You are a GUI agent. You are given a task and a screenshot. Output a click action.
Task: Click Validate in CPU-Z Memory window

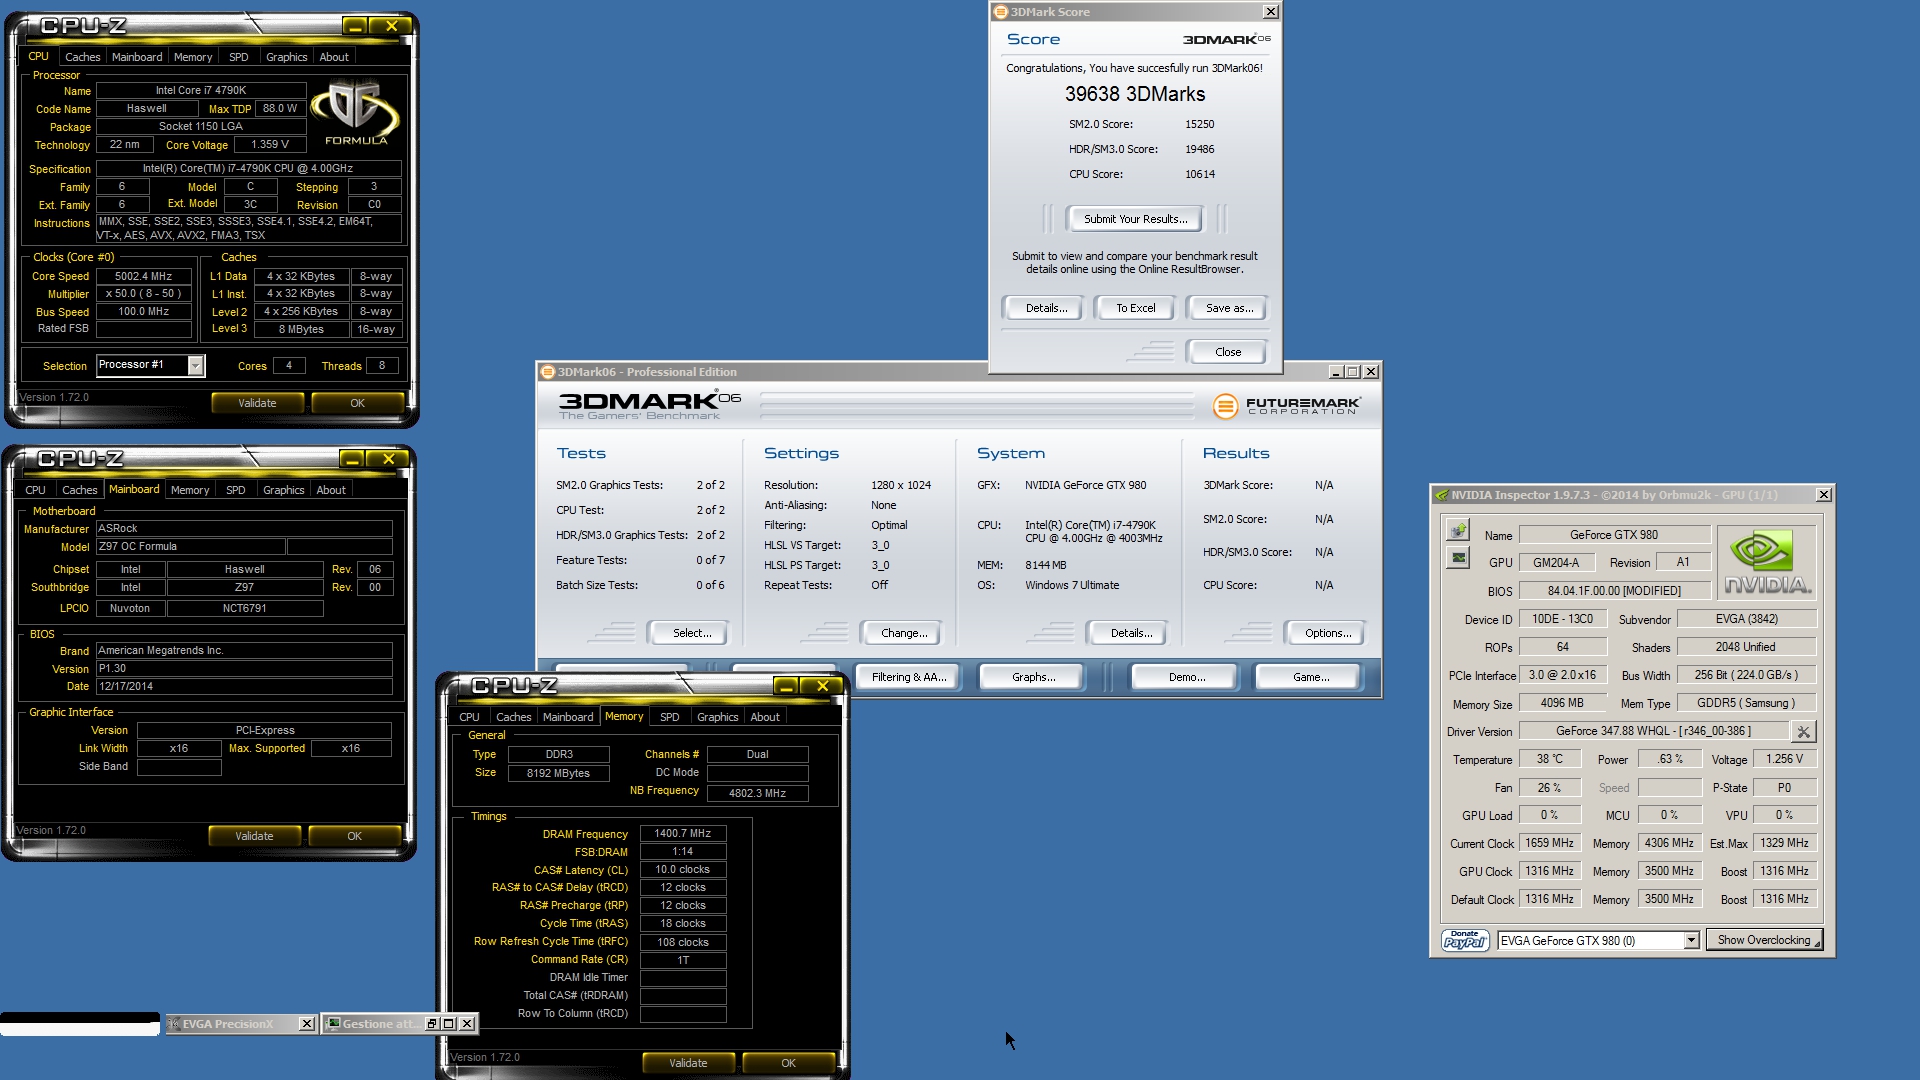(688, 1063)
